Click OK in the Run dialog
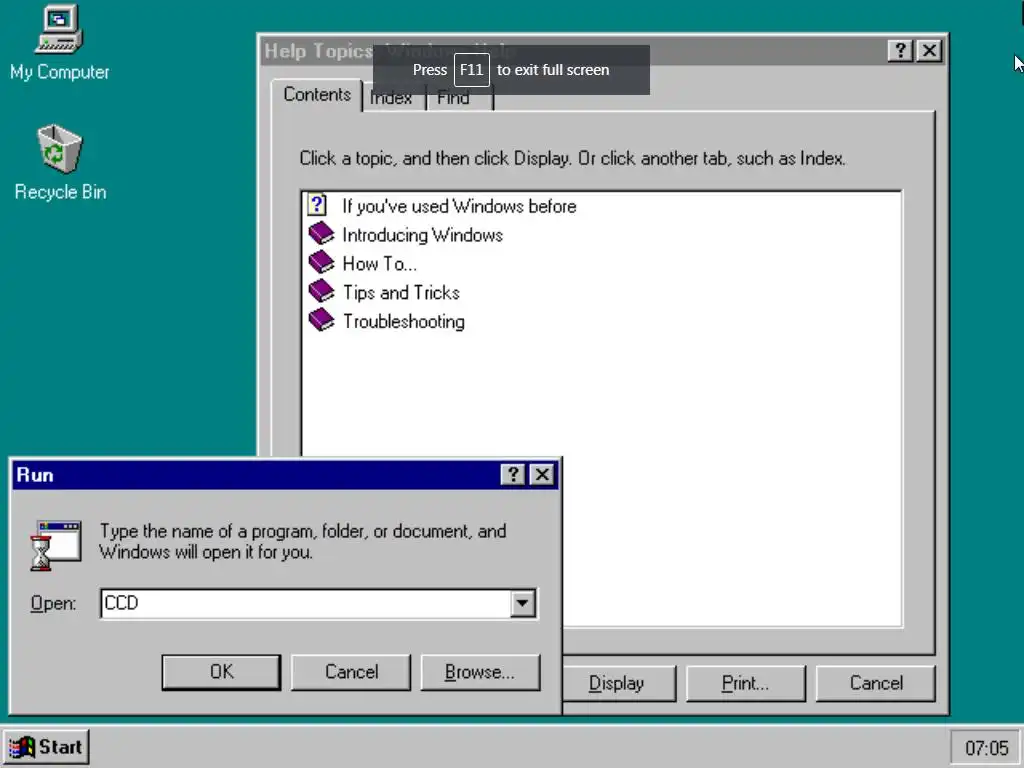This screenshot has height=768, width=1024. pos(221,671)
